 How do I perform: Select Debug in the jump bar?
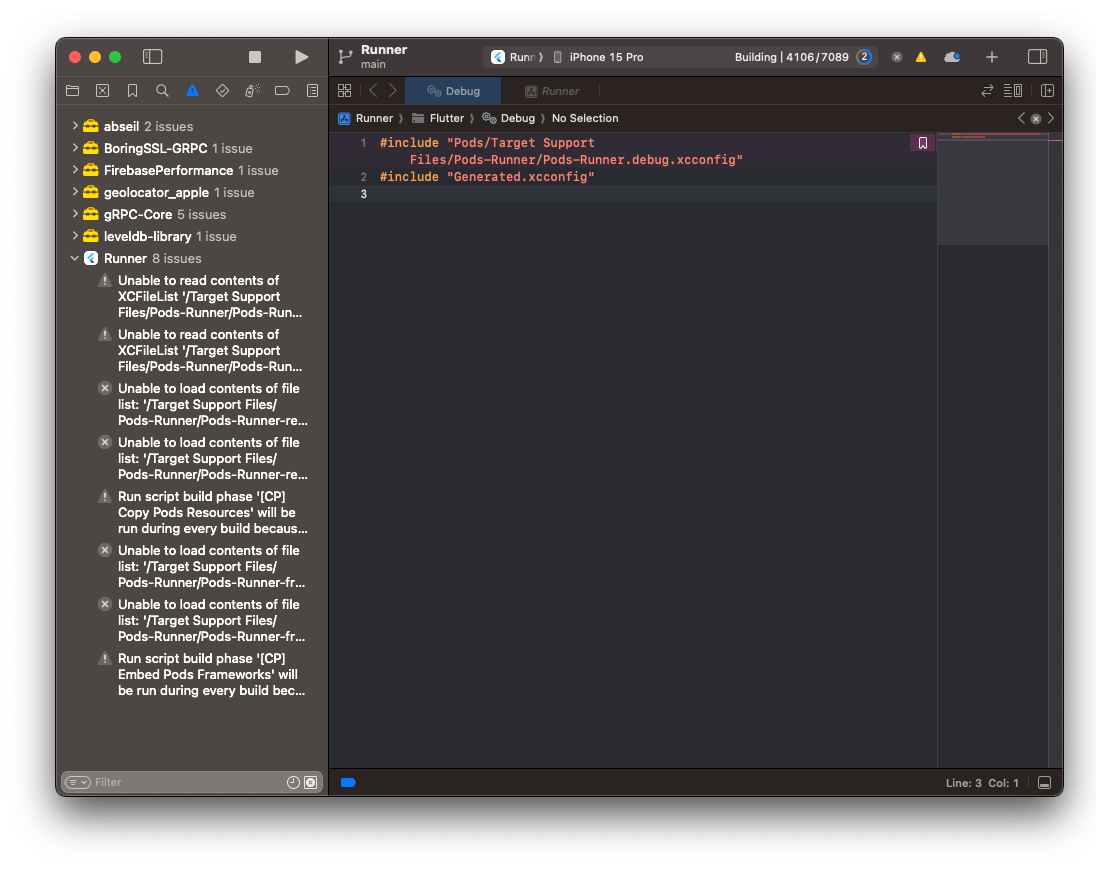click(x=509, y=118)
